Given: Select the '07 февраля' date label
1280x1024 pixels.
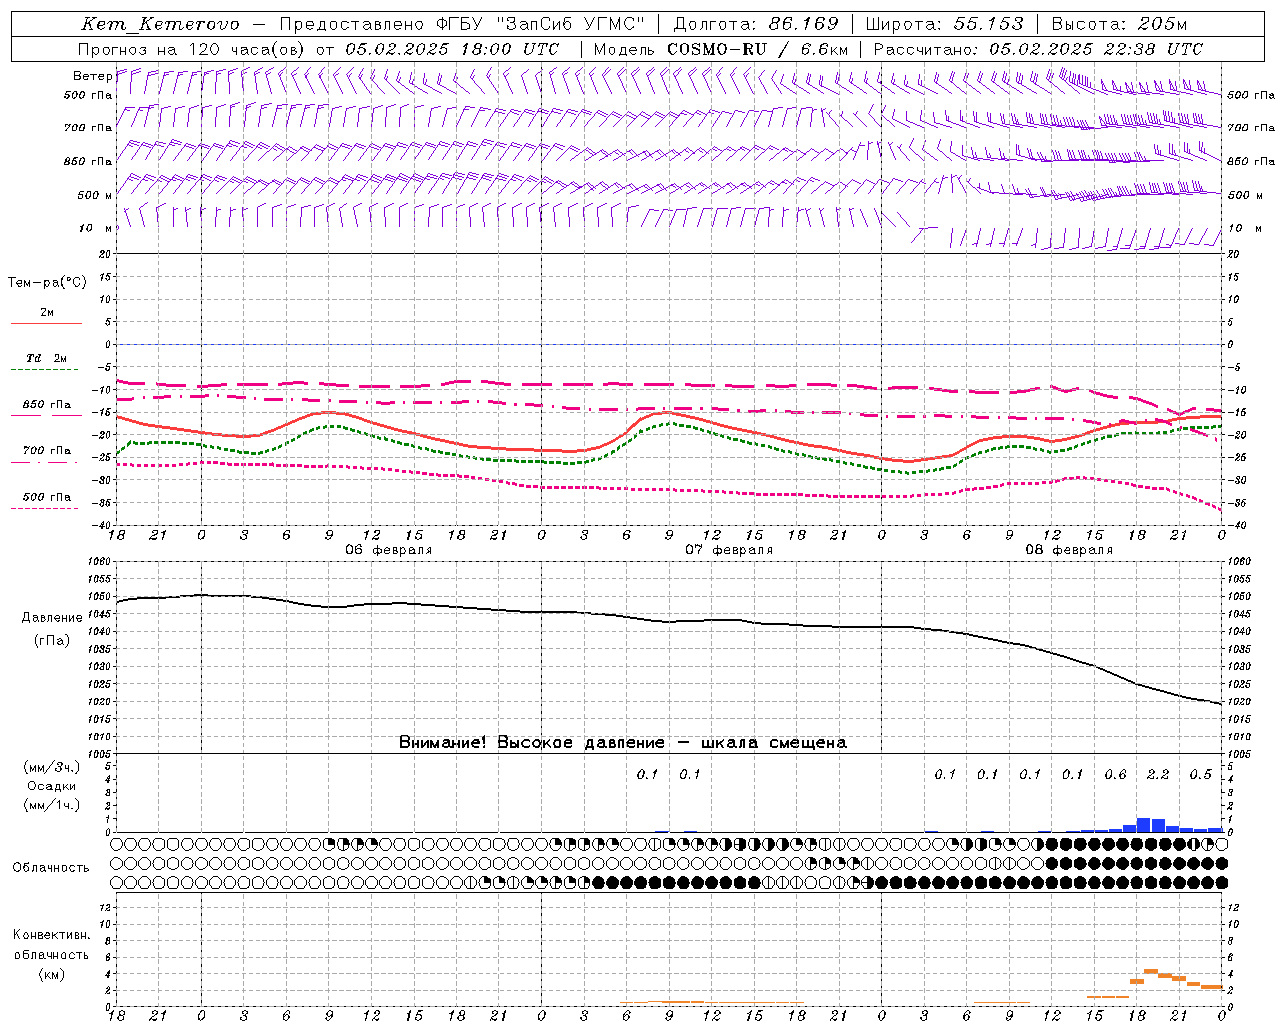Looking at the screenshot, I should coord(728,550).
